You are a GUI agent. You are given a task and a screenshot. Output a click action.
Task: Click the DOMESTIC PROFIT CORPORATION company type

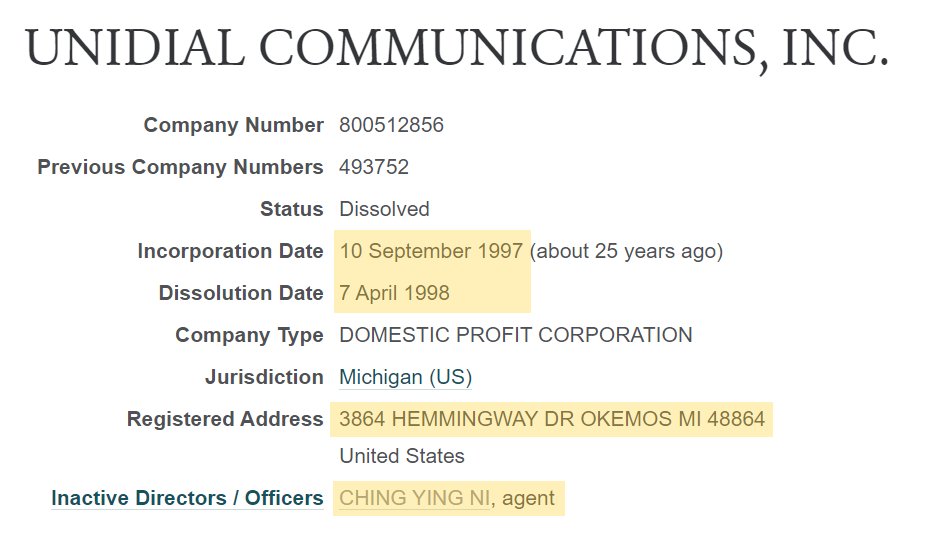pyautogui.click(x=515, y=335)
